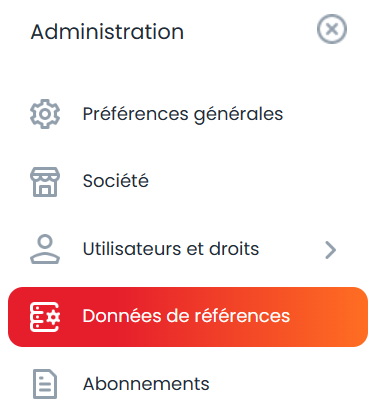Close the Administration panel with the X icon
This screenshot has height=410, width=373.
pos(332,29)
